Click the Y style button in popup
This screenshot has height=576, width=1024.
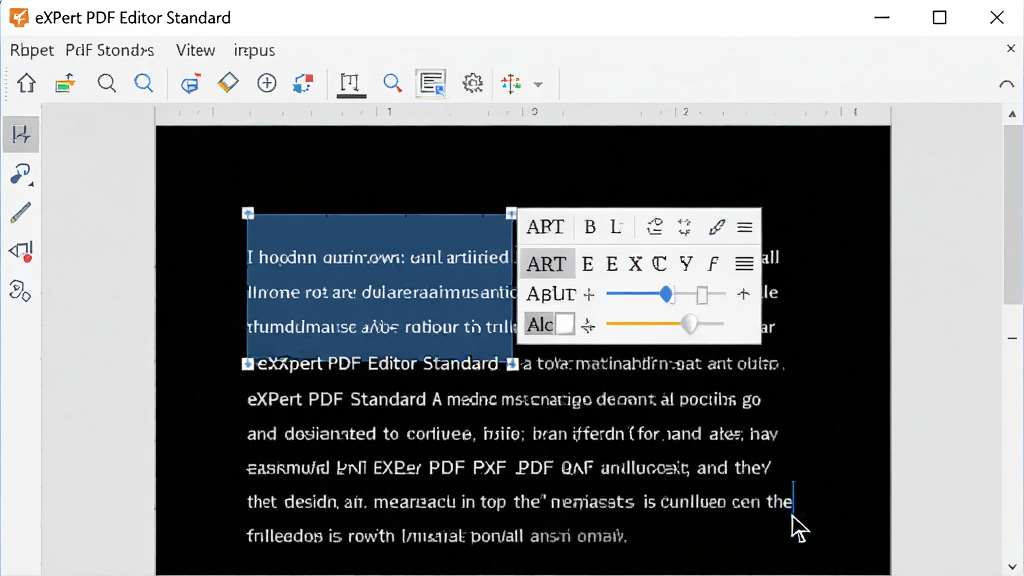pyautogui.click(x=686, y=264)
